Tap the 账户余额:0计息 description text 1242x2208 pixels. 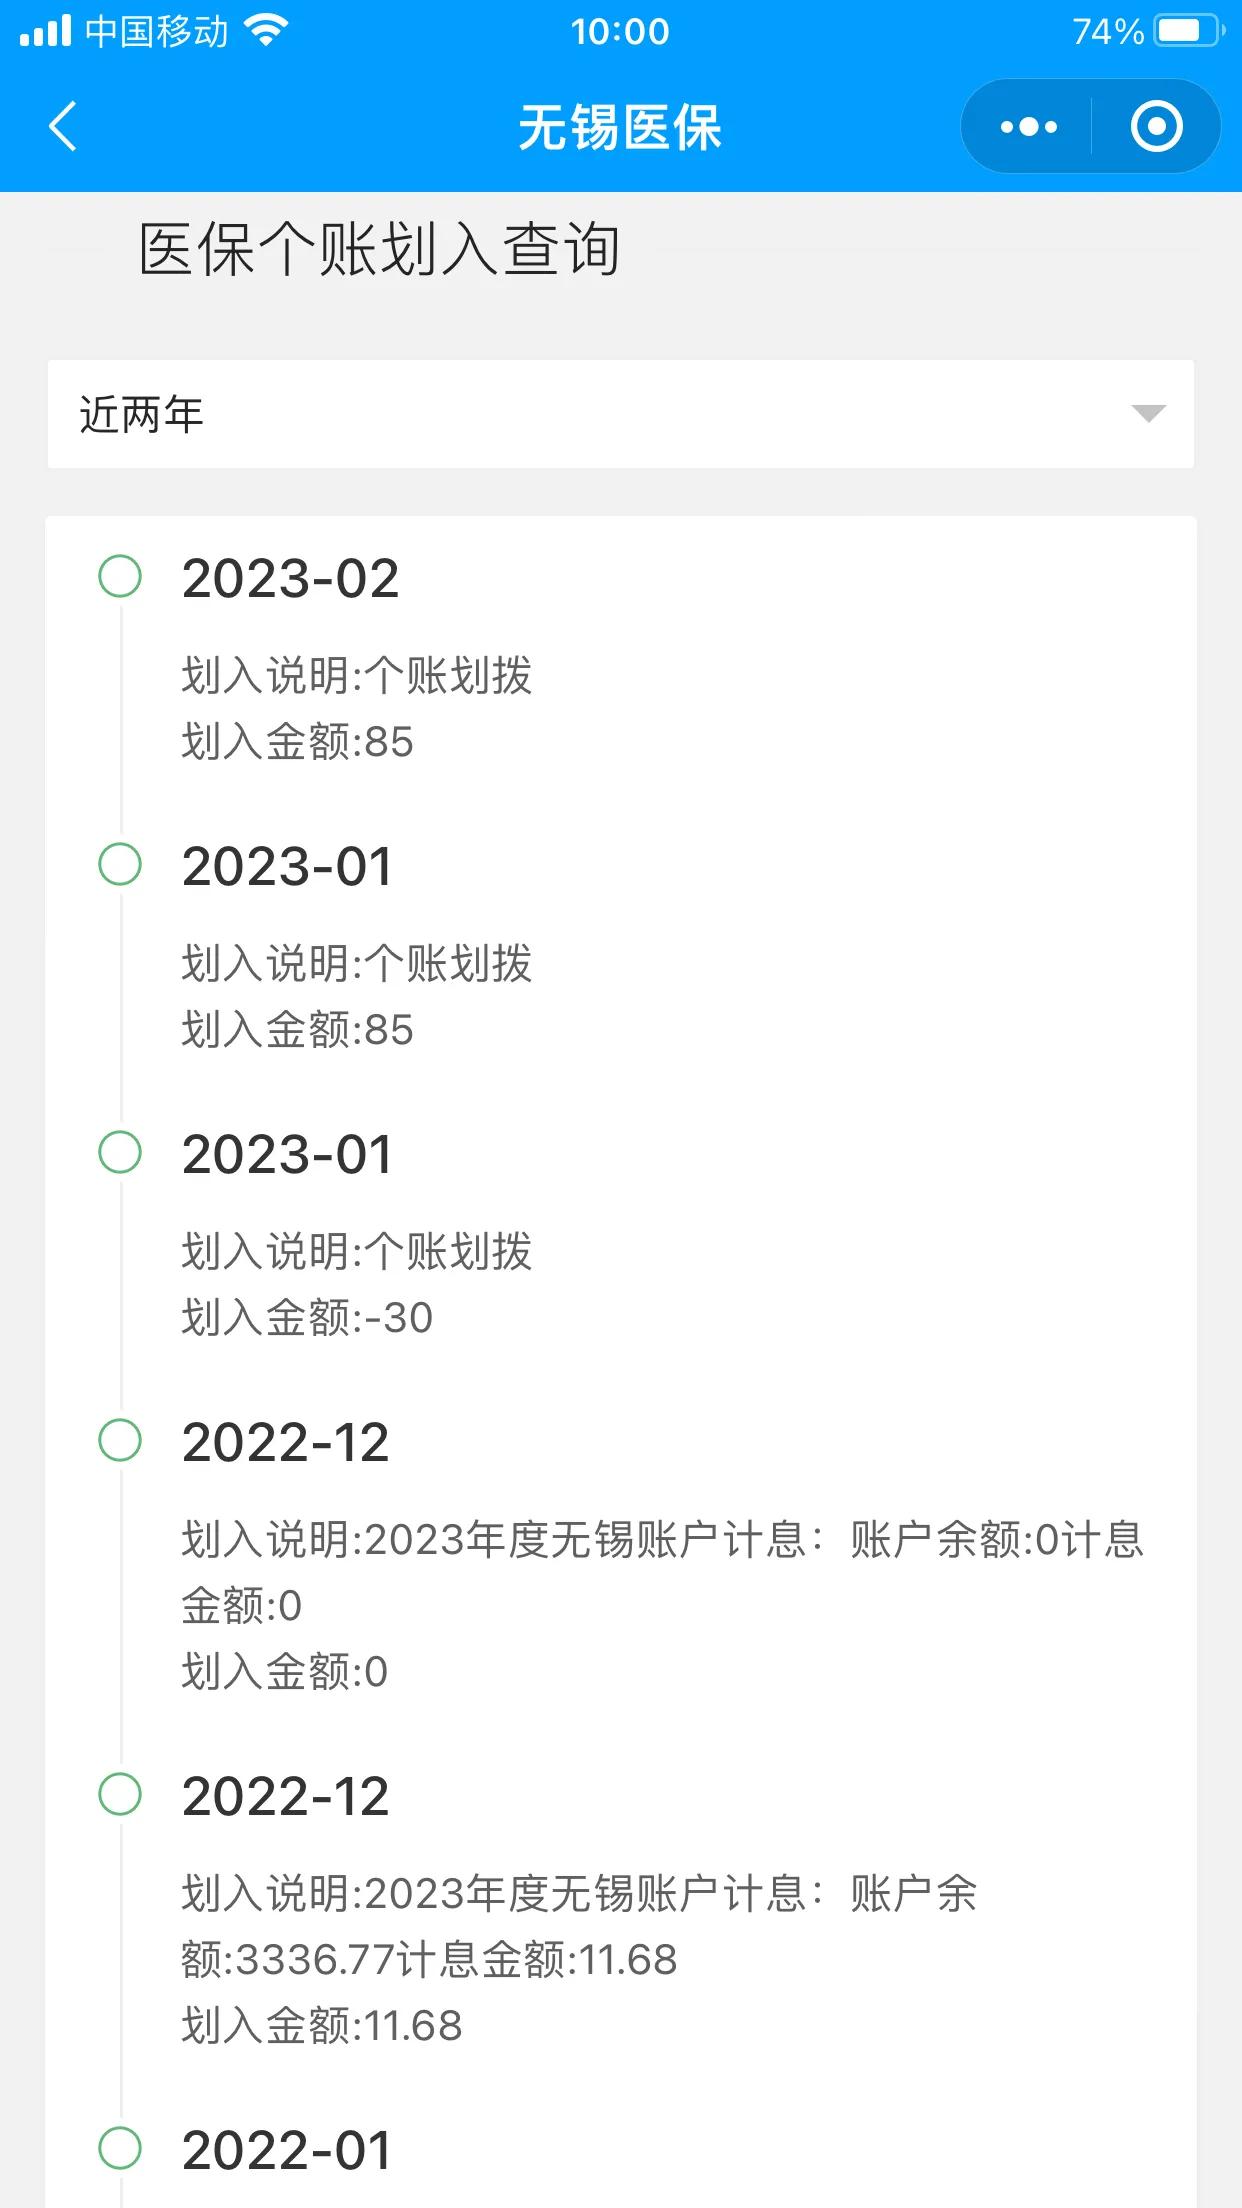point(996,1539)
